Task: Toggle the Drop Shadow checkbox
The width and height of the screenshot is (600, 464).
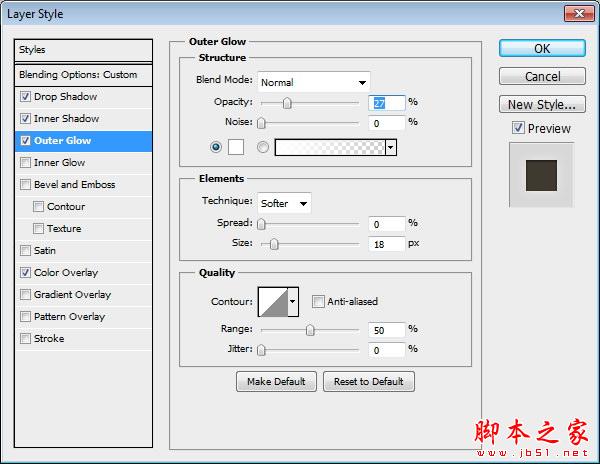Action: tap(25, 96)
